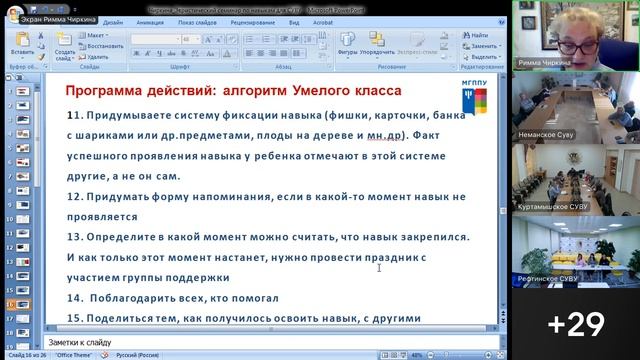Select slide 13 thumbnail in panel
The height and width of the screenshot is (360, 640).
tap(23, 262)
